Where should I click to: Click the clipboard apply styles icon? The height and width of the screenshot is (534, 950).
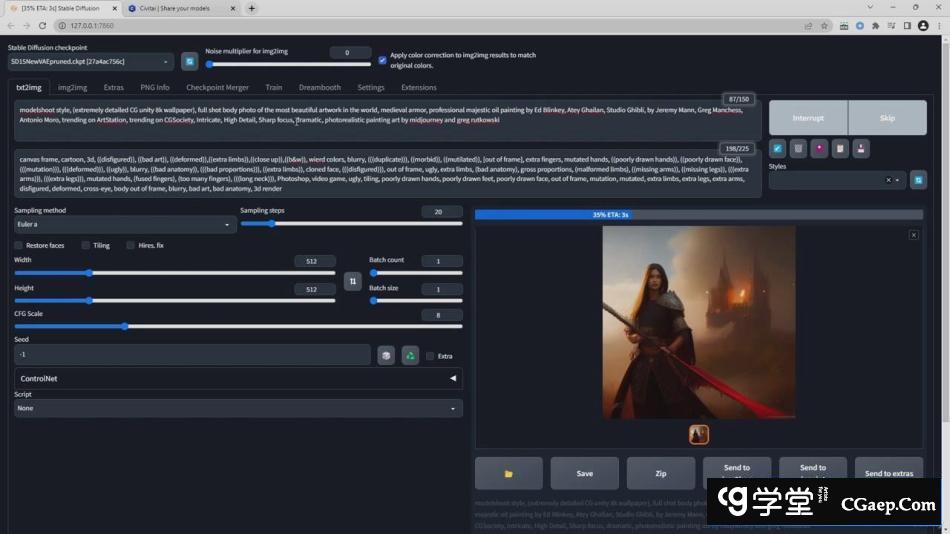(840, 148)
